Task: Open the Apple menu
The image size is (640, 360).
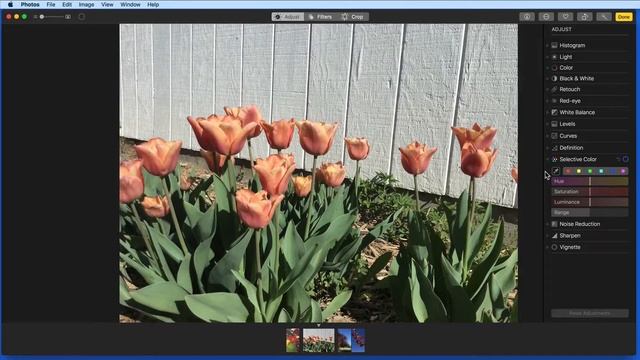Action: click(10, 4)
